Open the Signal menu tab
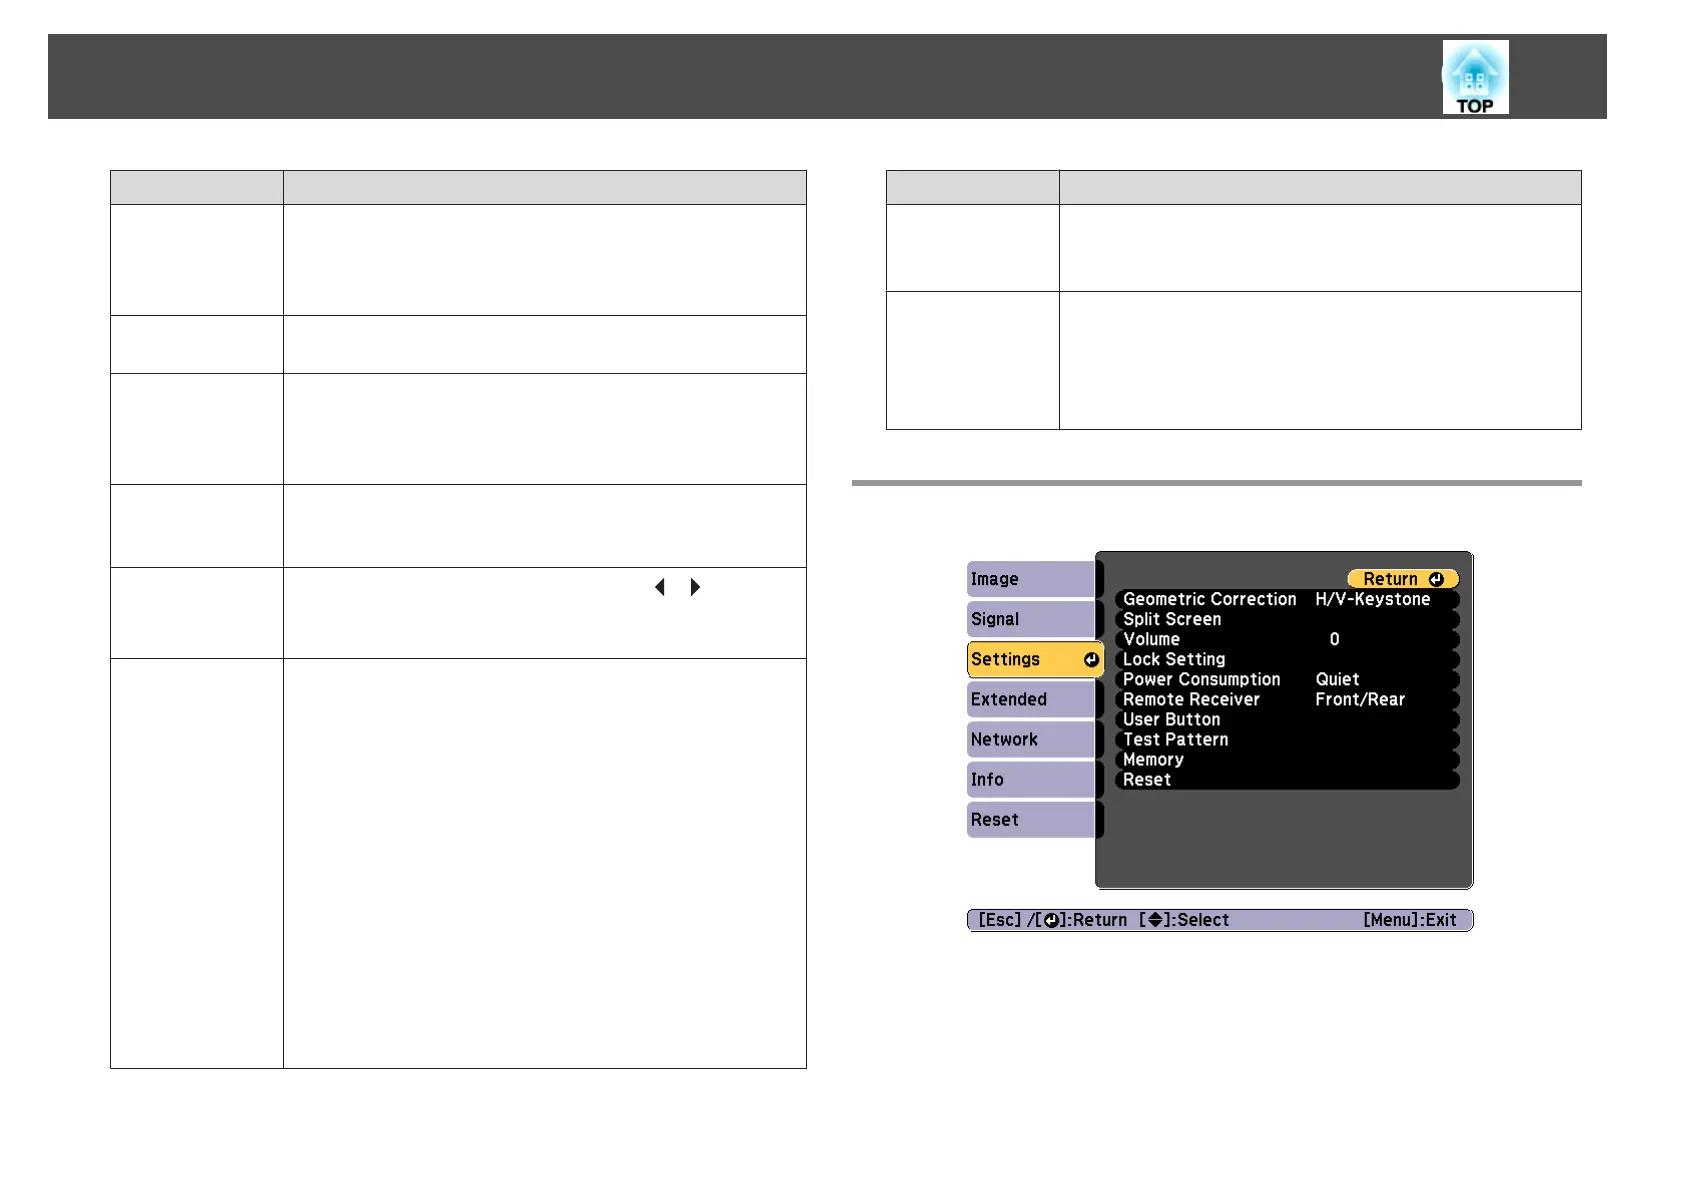Viewport: 1684px width, 1190px height. point(1032,619)
